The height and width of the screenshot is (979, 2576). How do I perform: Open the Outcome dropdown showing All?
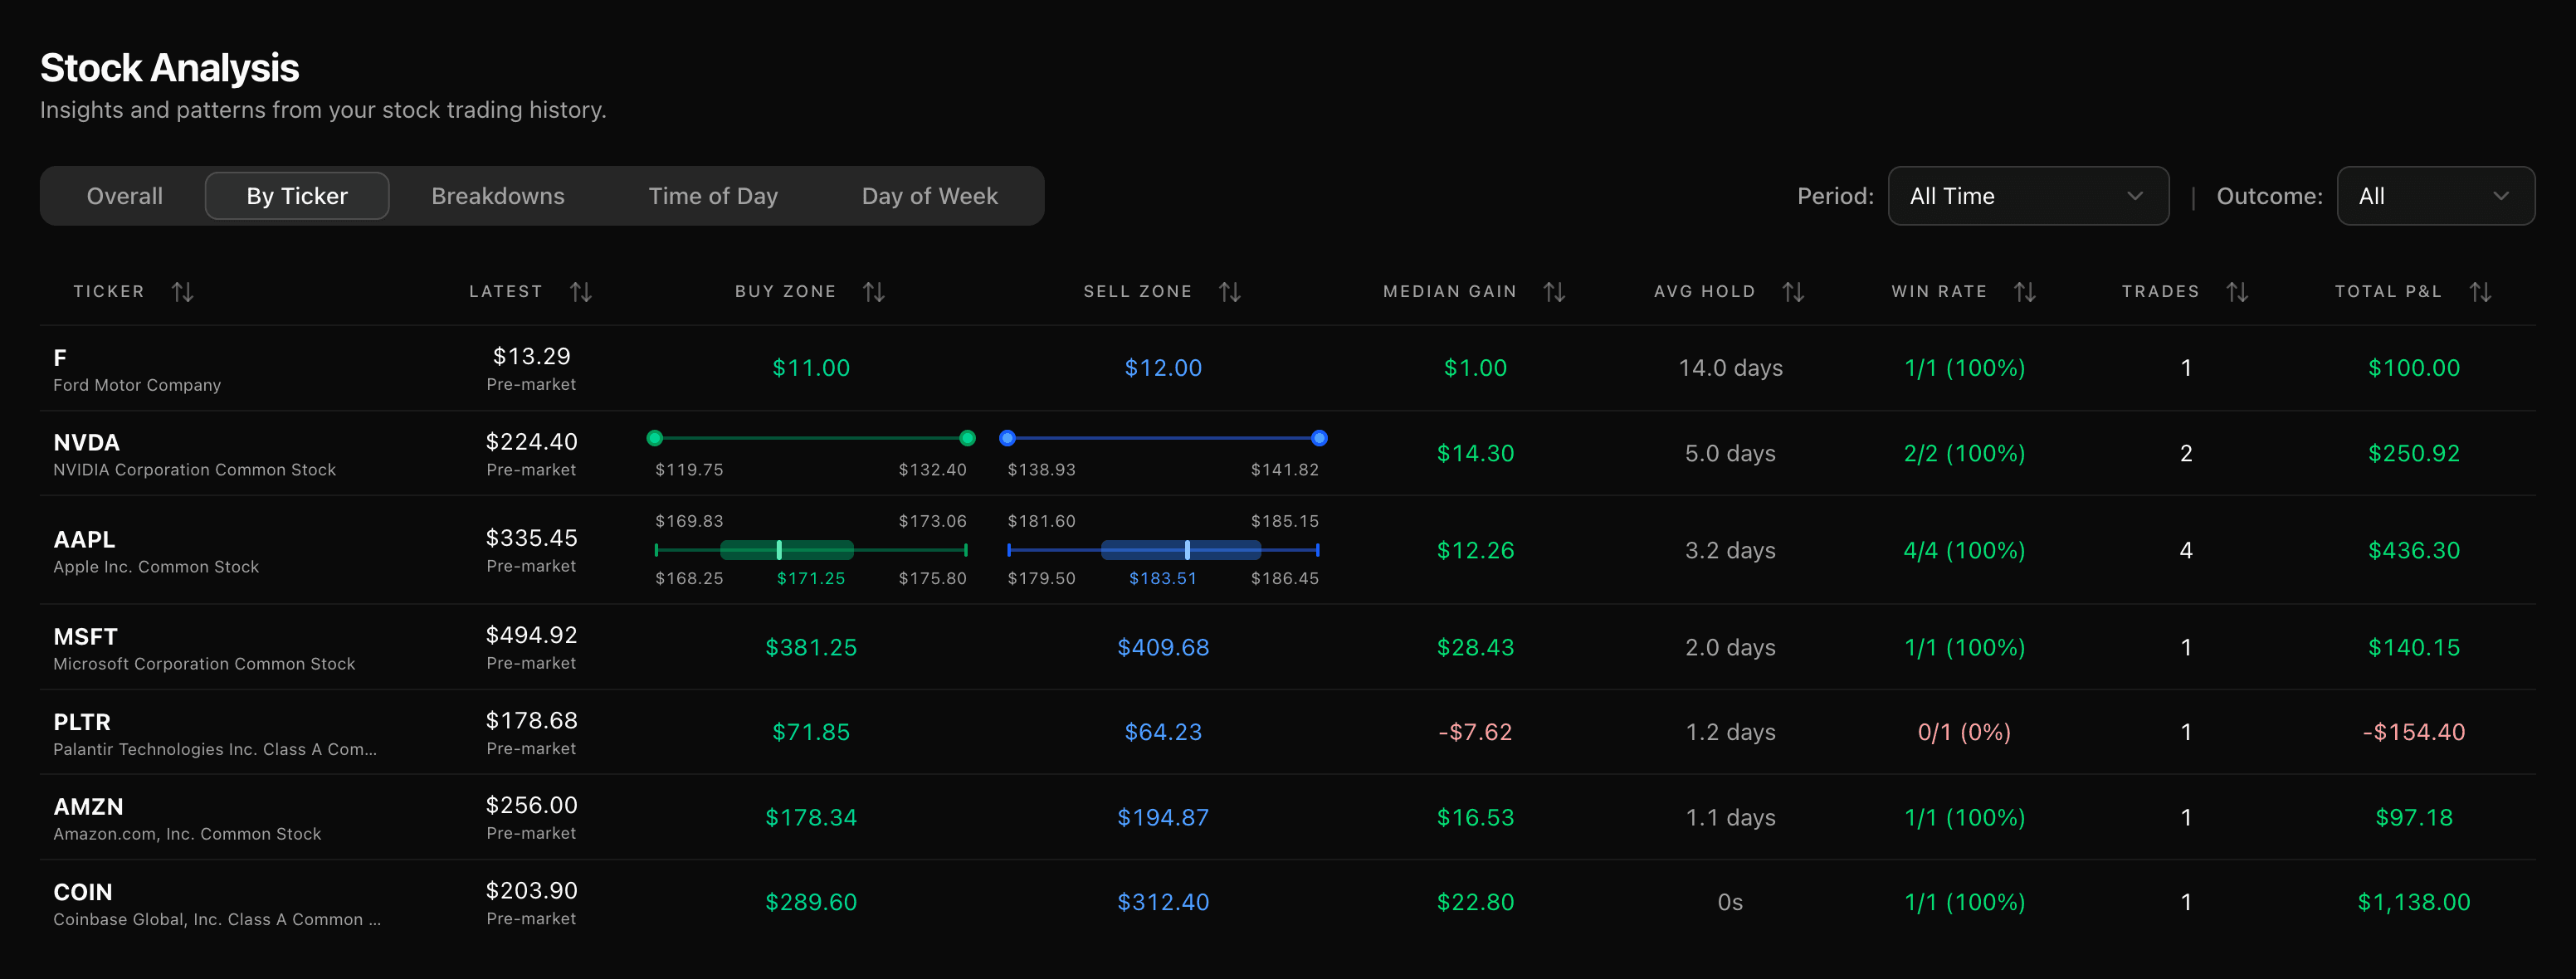pyautogui.click(x=2435, y=196)
